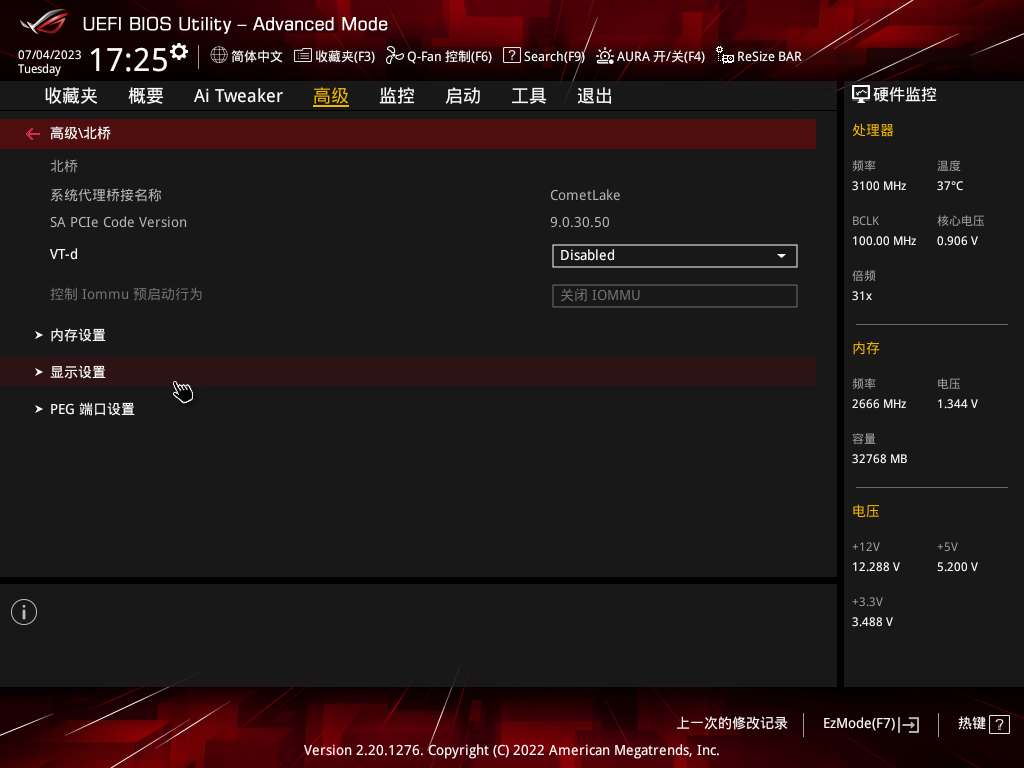This screenshot has height=768, width=1024.
Task: Open hotkeys help question mark icon
Action: (x=999, y=724)
